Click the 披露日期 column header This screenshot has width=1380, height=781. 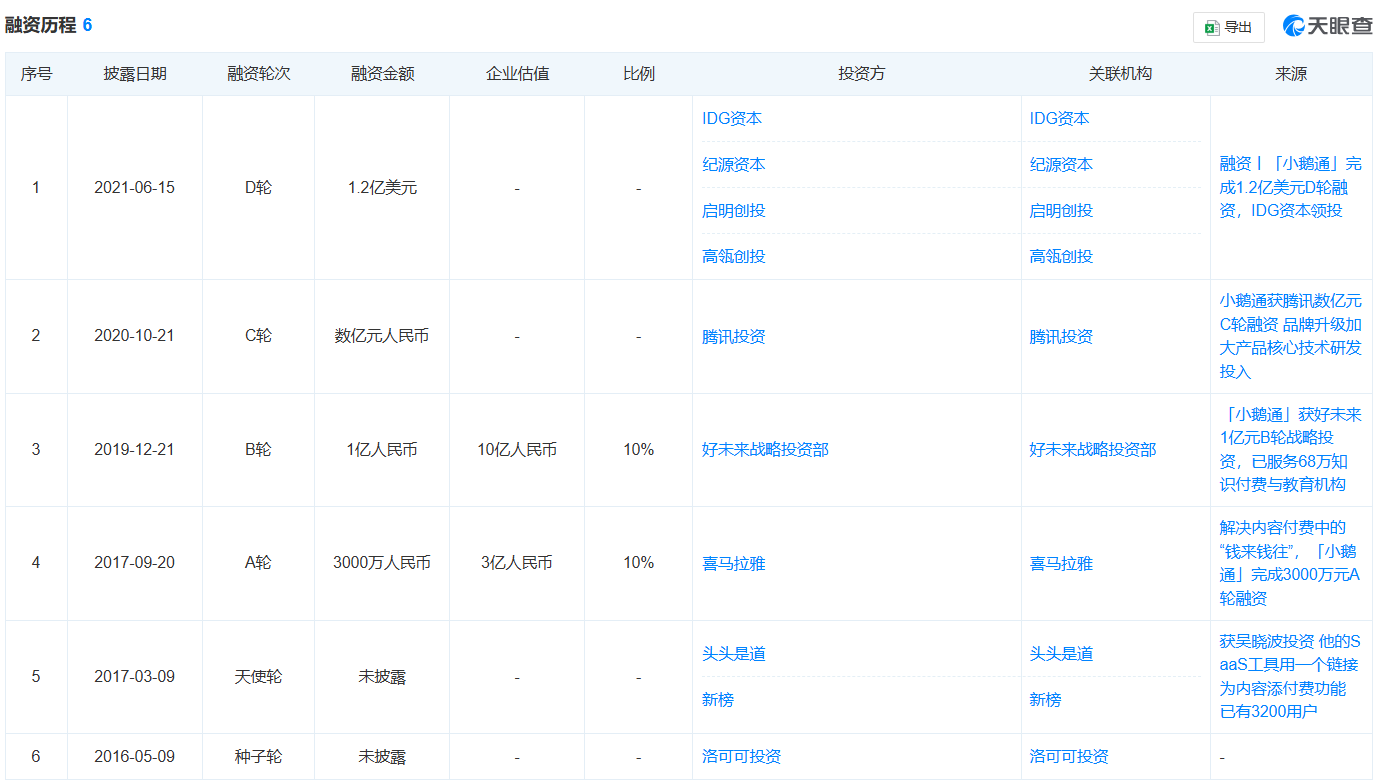[x=135, y=74]
